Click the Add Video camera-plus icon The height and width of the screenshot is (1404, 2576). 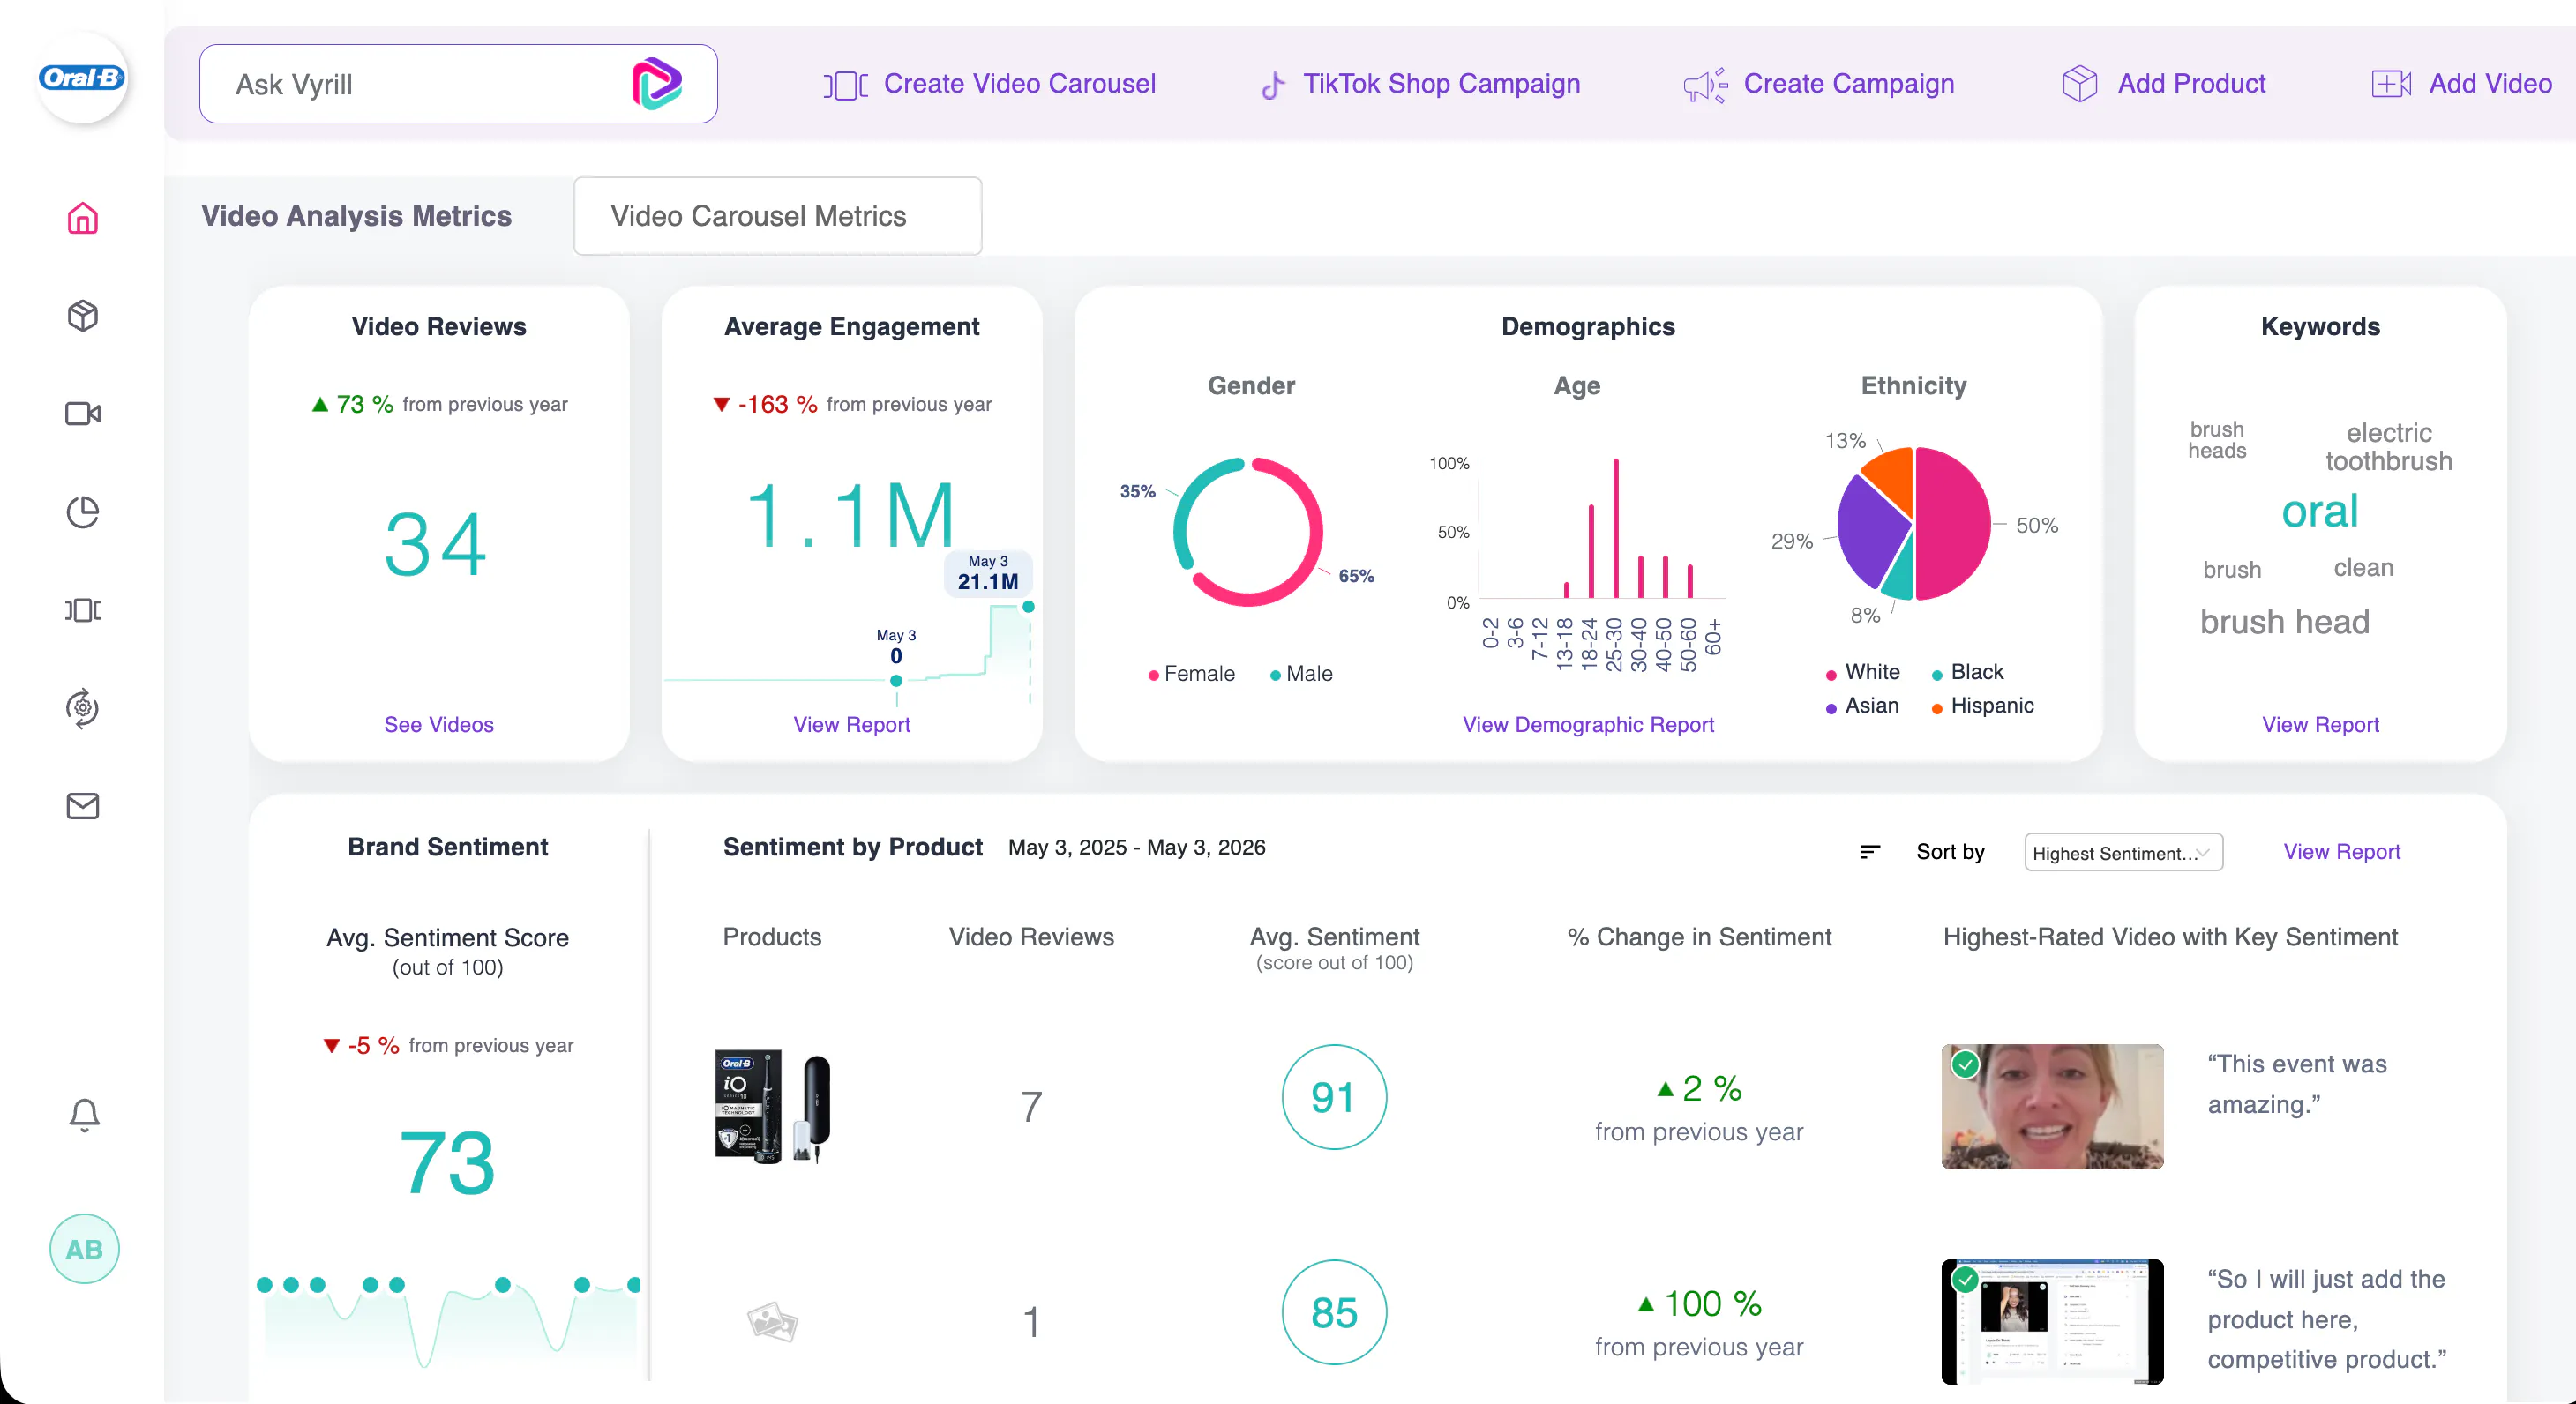point(2391,84)
